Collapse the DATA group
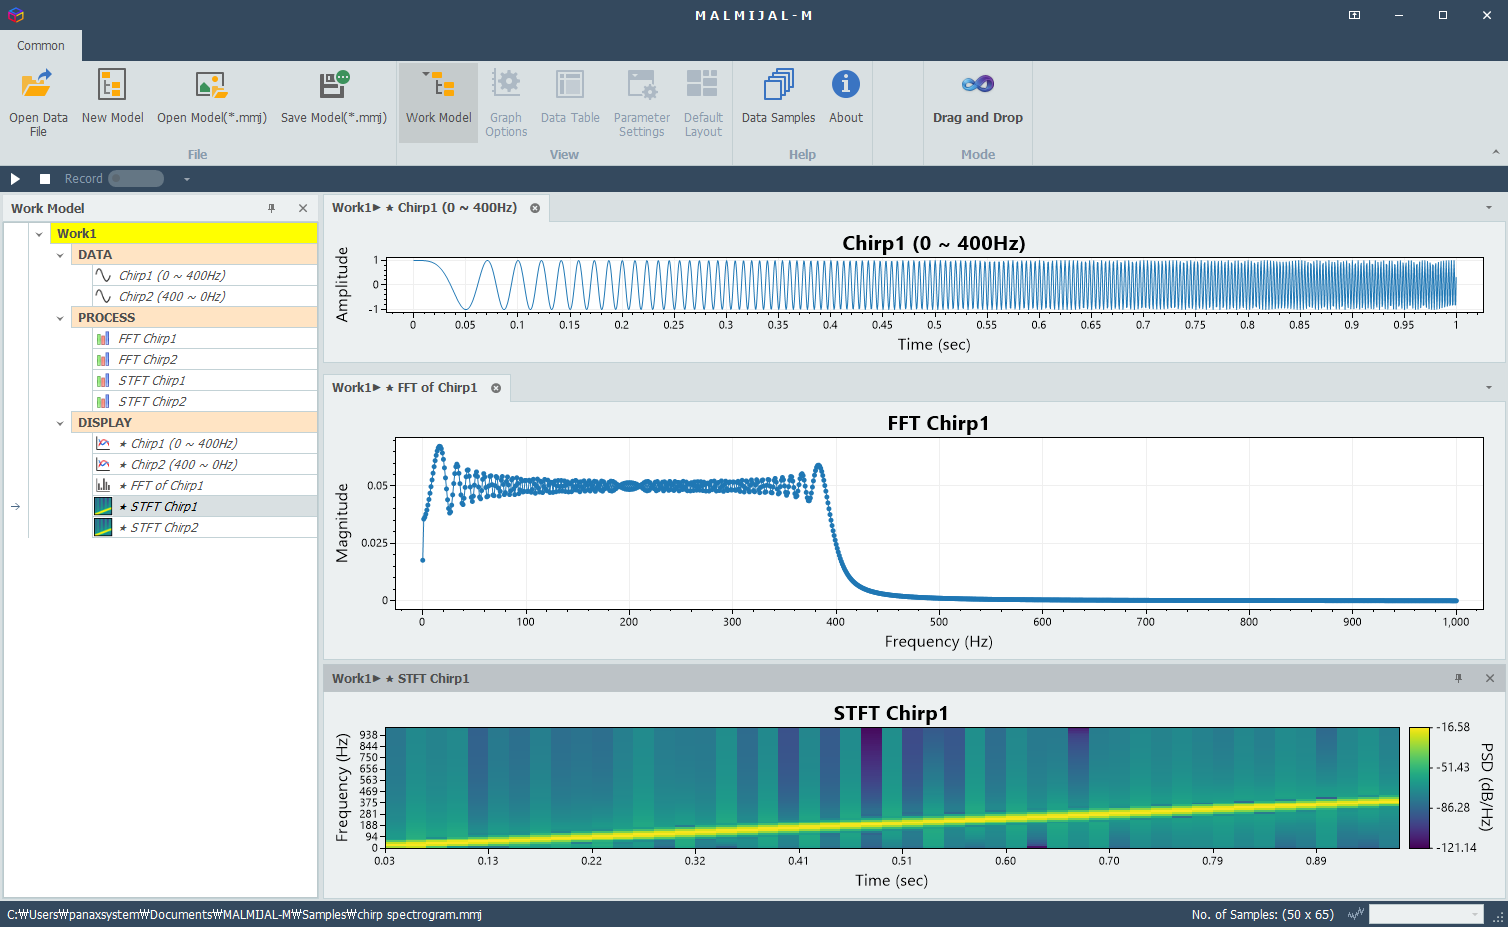This screenshot has height=927, width=1508. (60, 255)
